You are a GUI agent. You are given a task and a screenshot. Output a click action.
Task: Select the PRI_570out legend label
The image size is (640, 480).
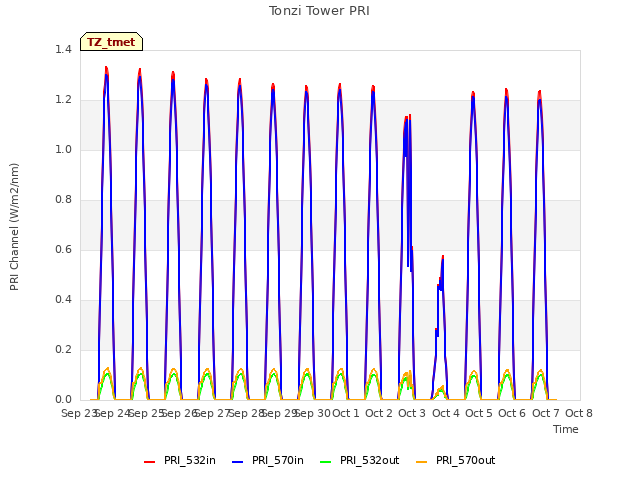[465, 460]
